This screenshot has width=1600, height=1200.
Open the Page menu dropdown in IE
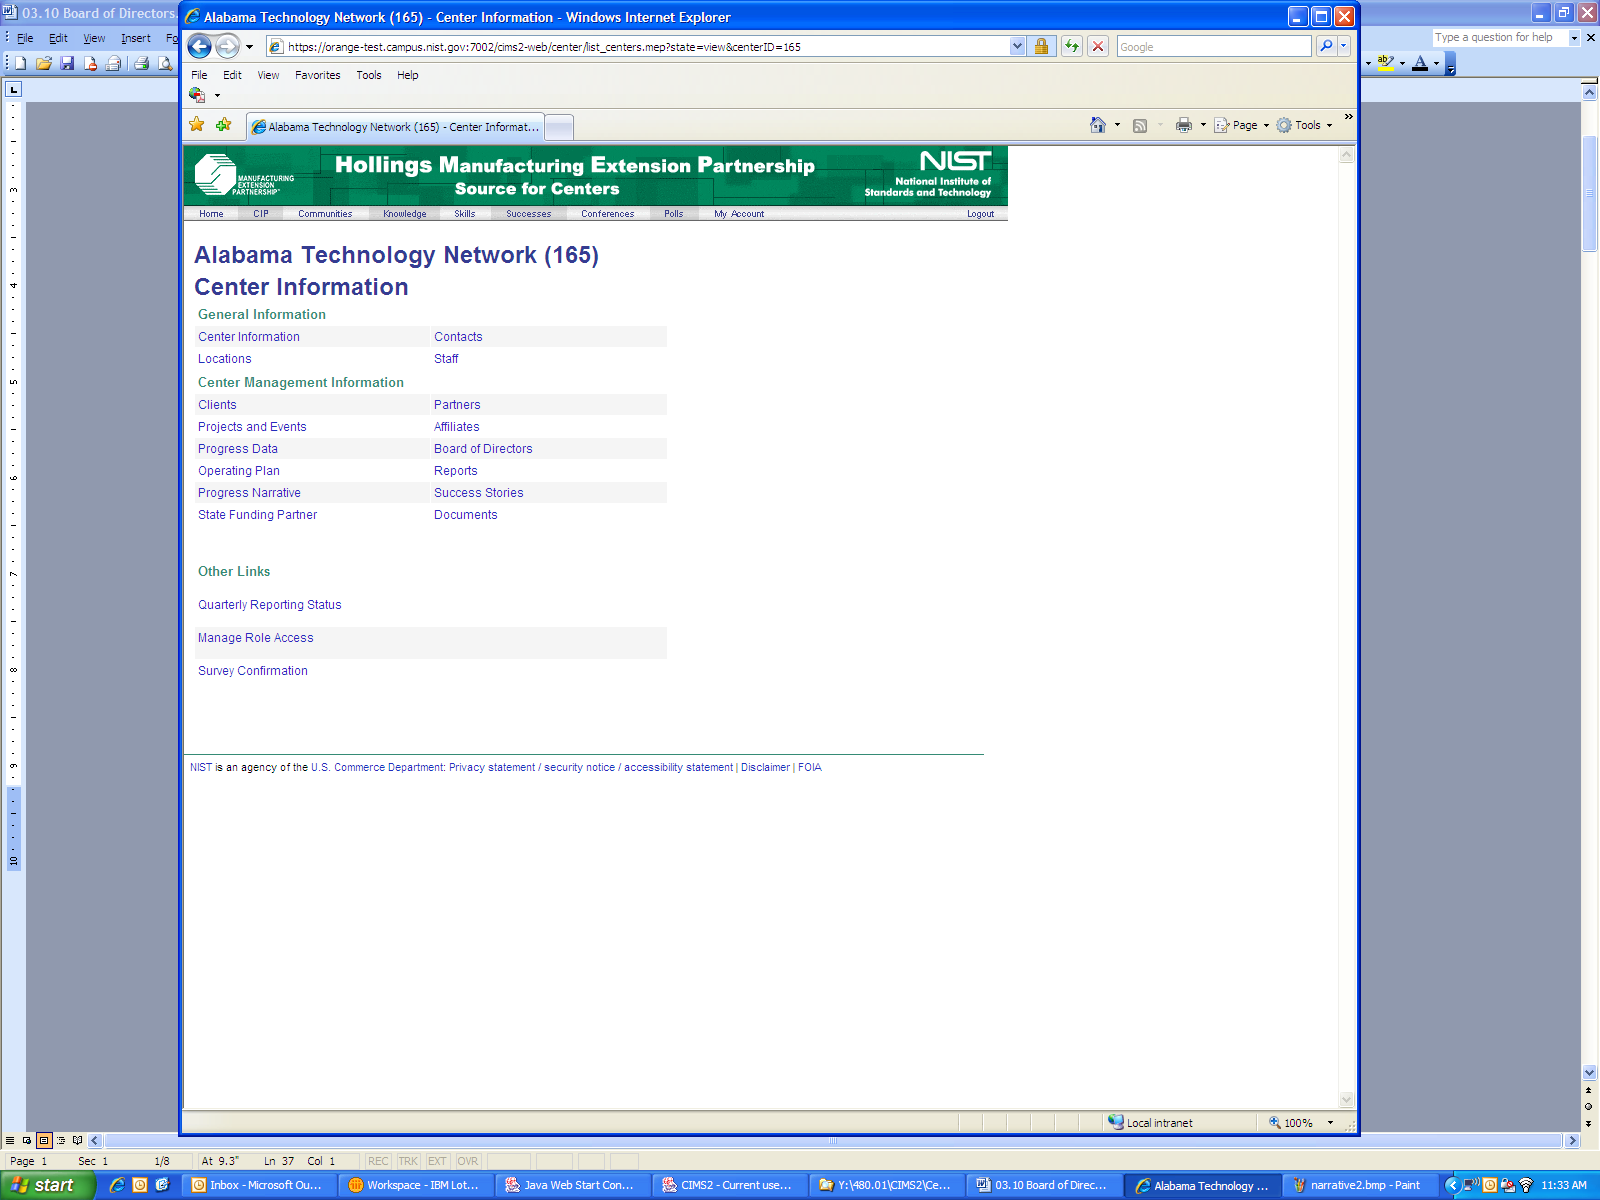click(1241, 125)
